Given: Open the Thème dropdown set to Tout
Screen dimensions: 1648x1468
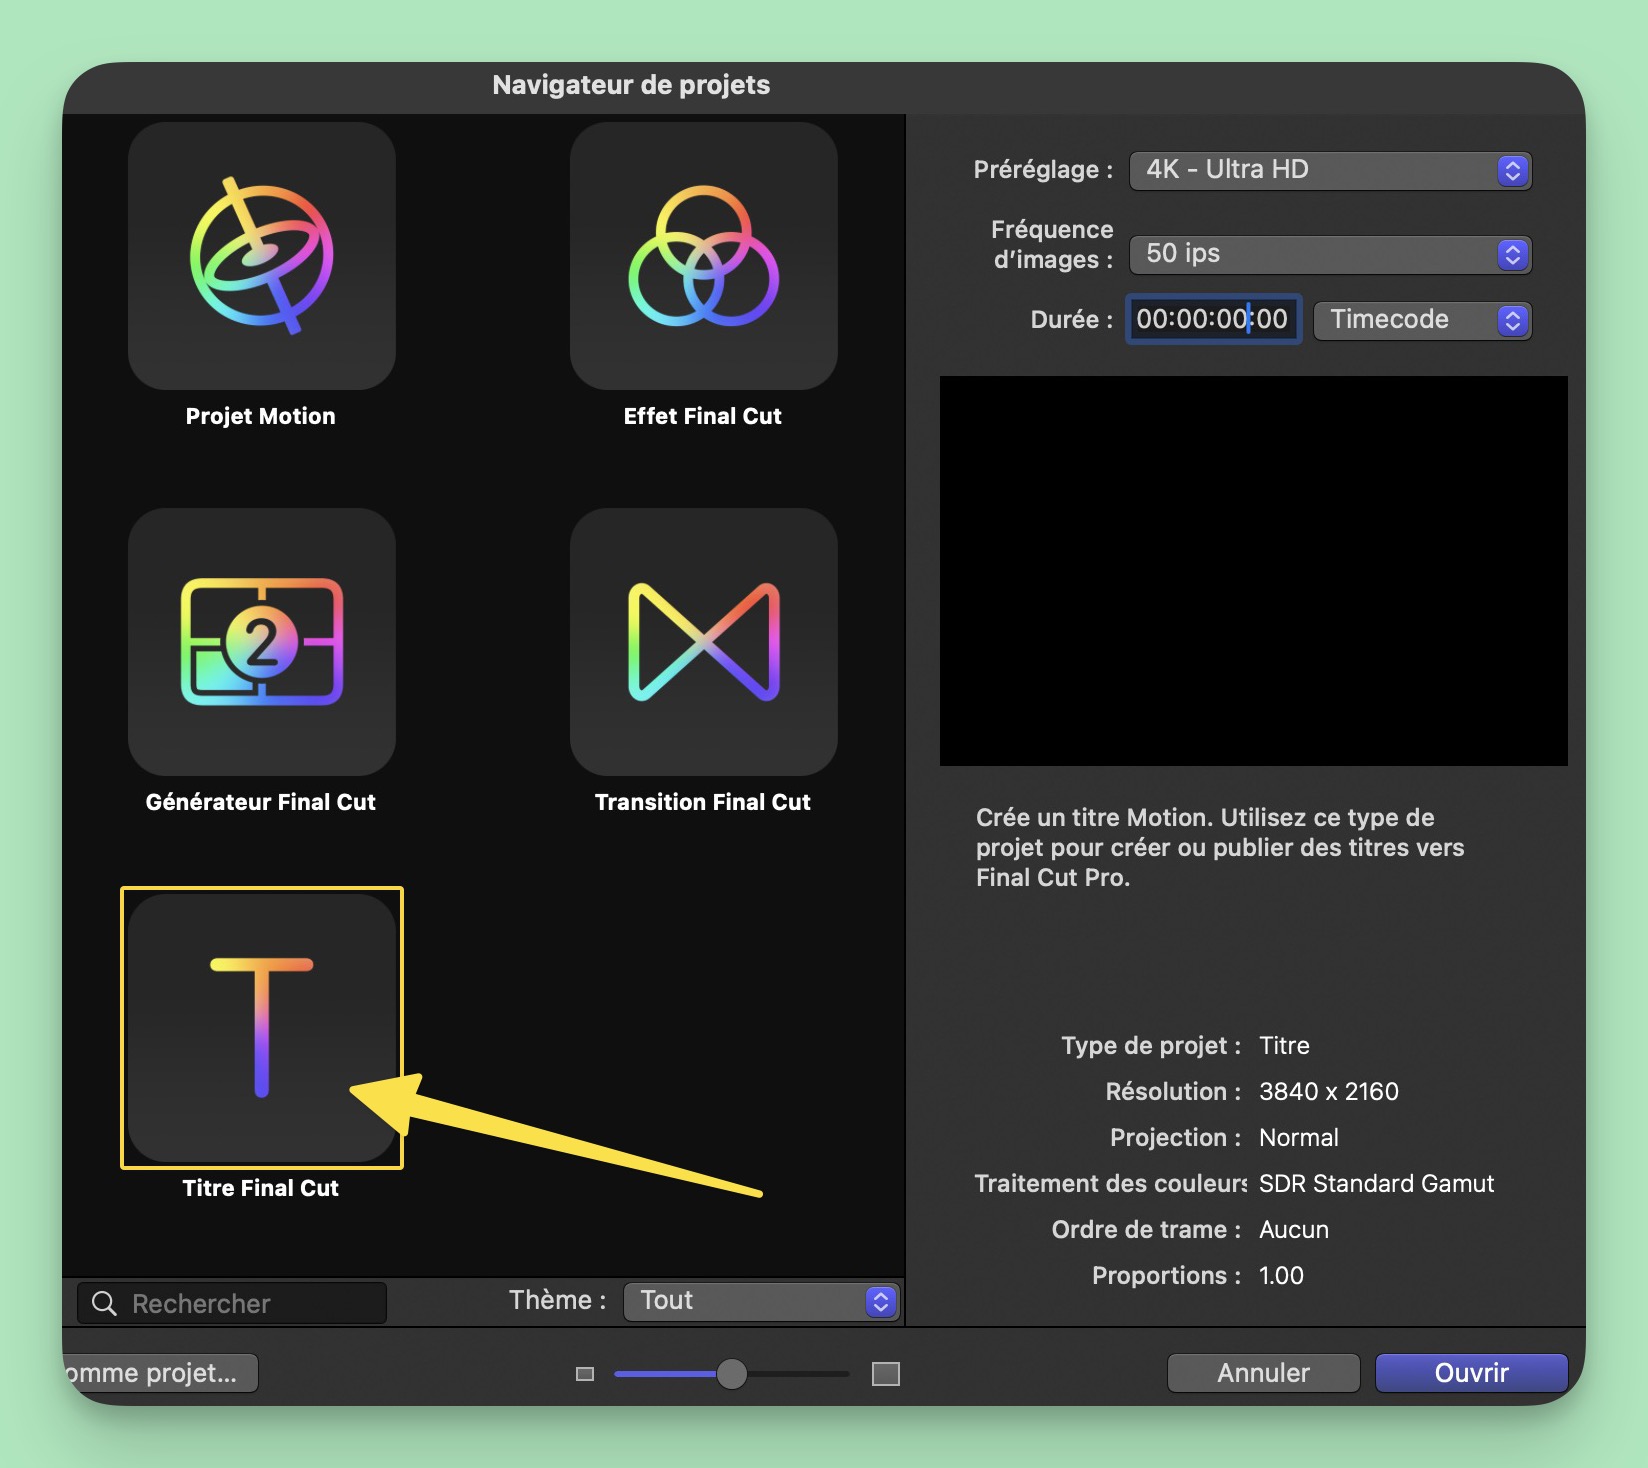Looking at the screenshot, I should click(x=761, y=1301).
